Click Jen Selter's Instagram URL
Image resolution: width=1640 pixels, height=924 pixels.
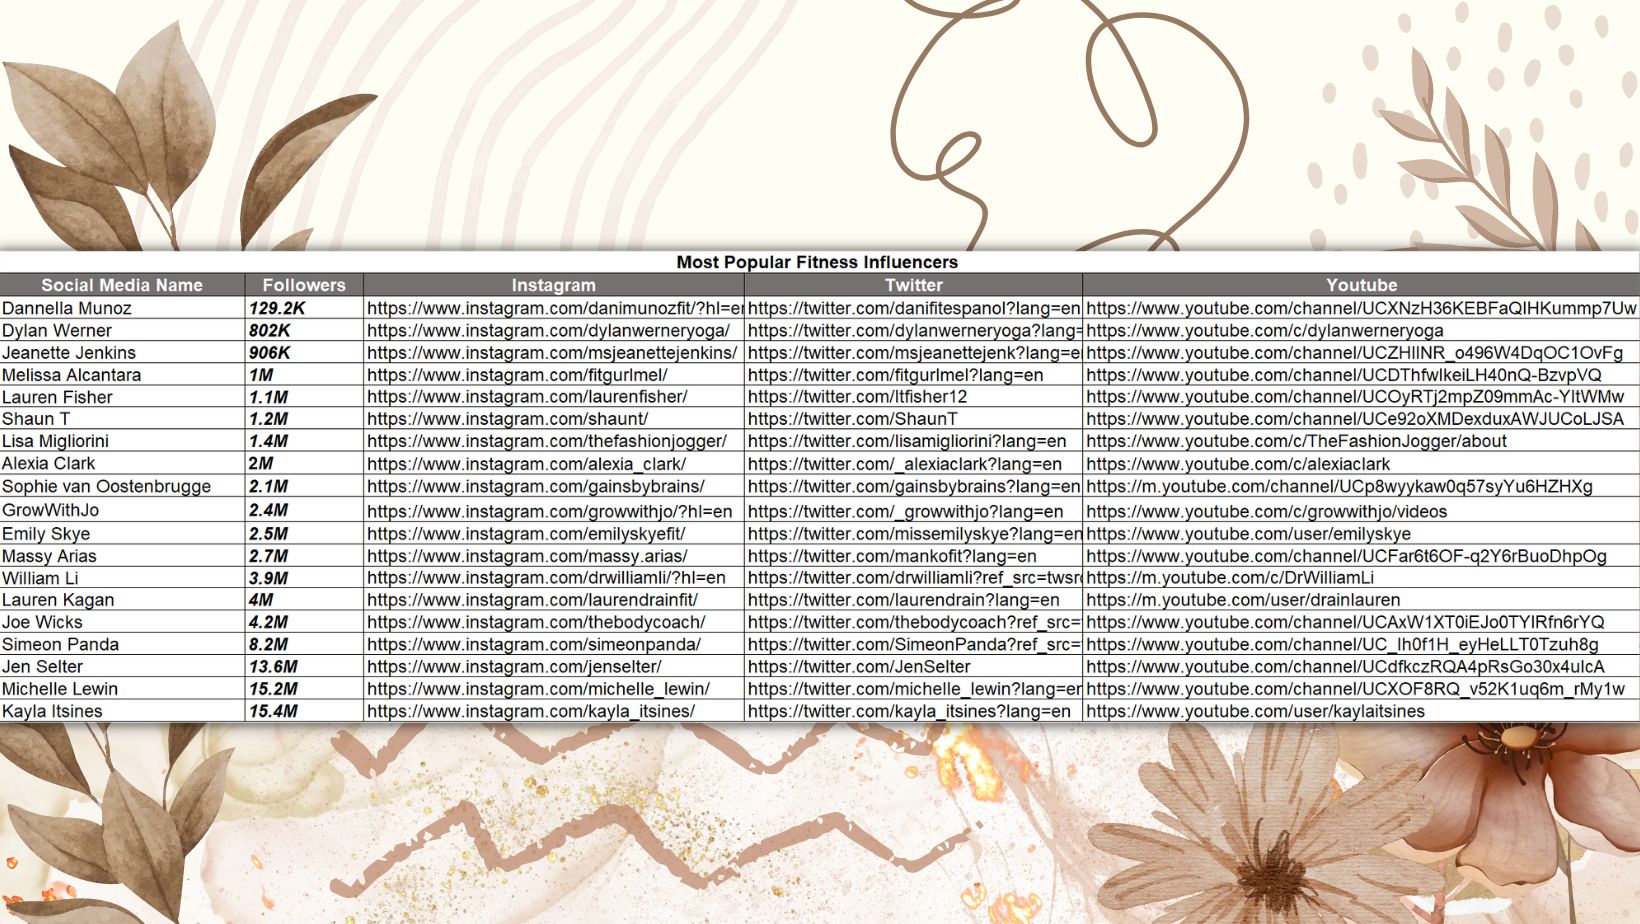click(514, 666)
